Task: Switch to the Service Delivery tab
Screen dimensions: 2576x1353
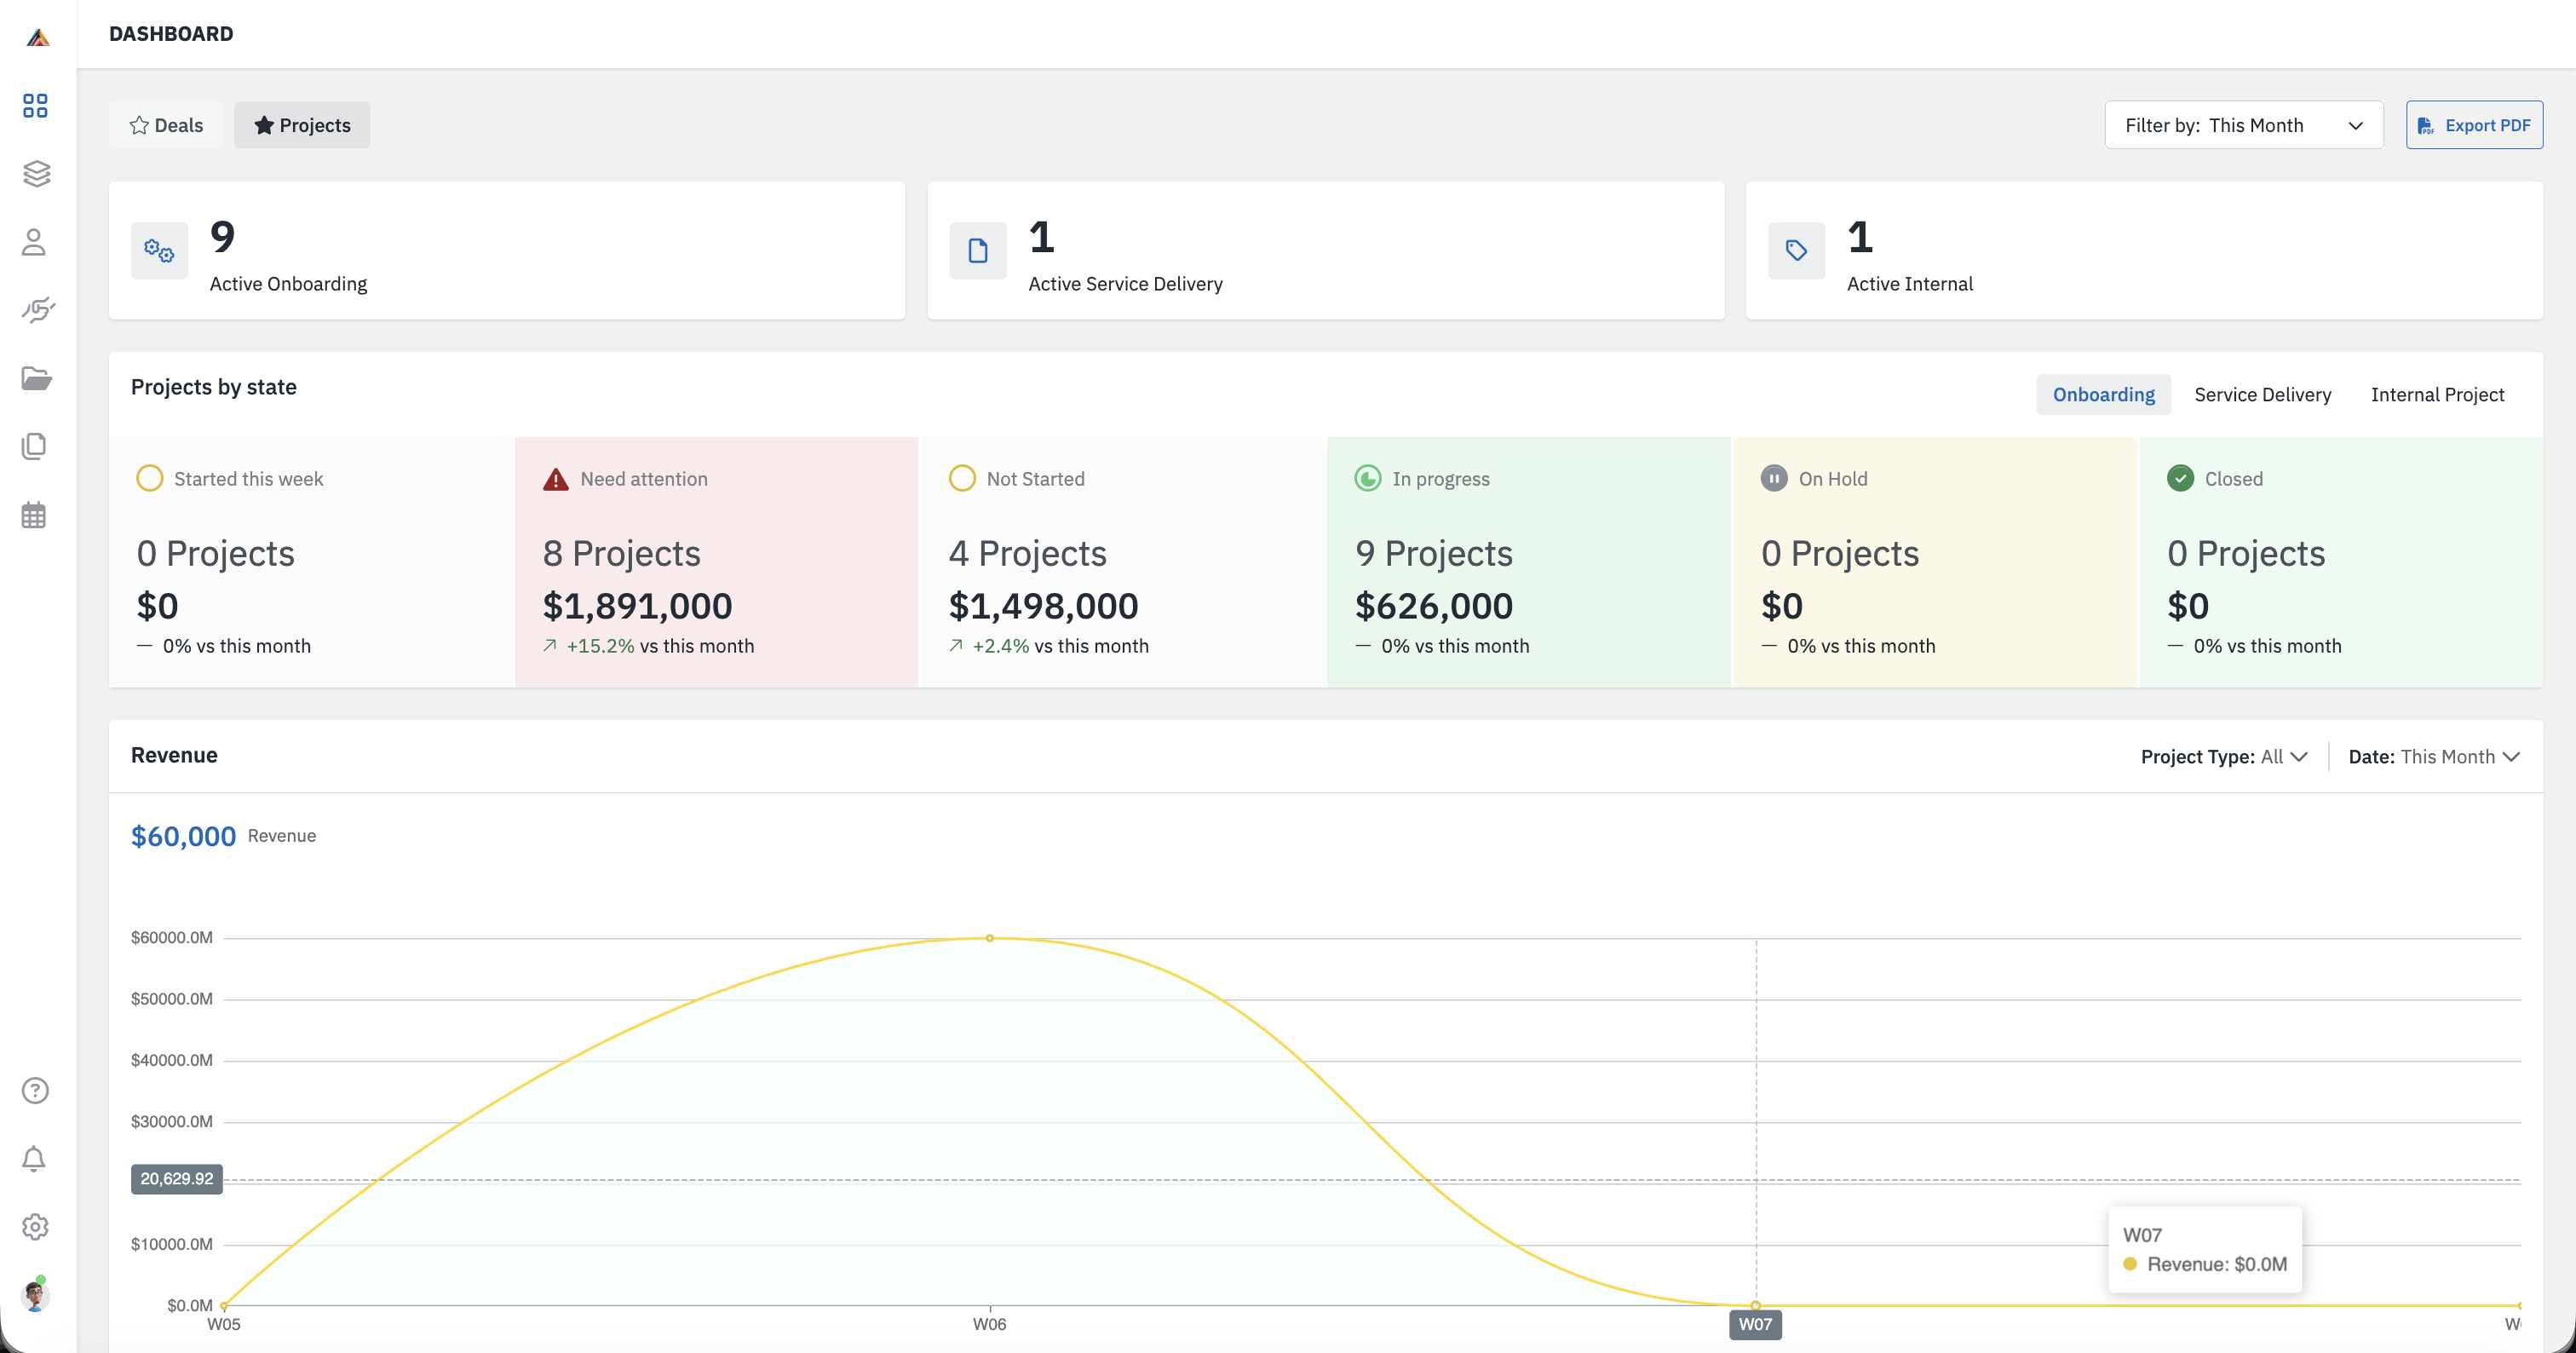Action: click(2262, 394)
